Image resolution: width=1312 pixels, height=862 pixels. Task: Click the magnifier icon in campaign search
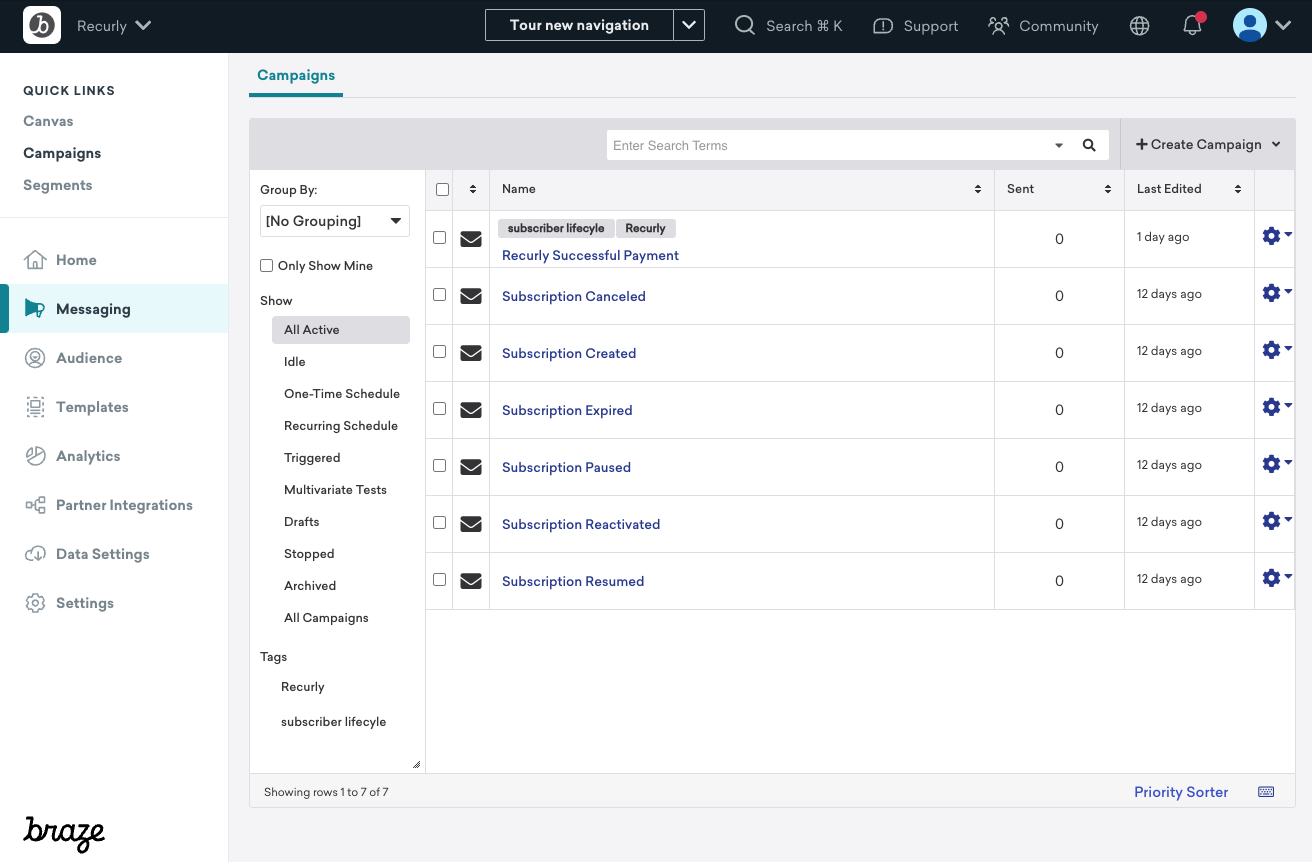coord(1089,146)
